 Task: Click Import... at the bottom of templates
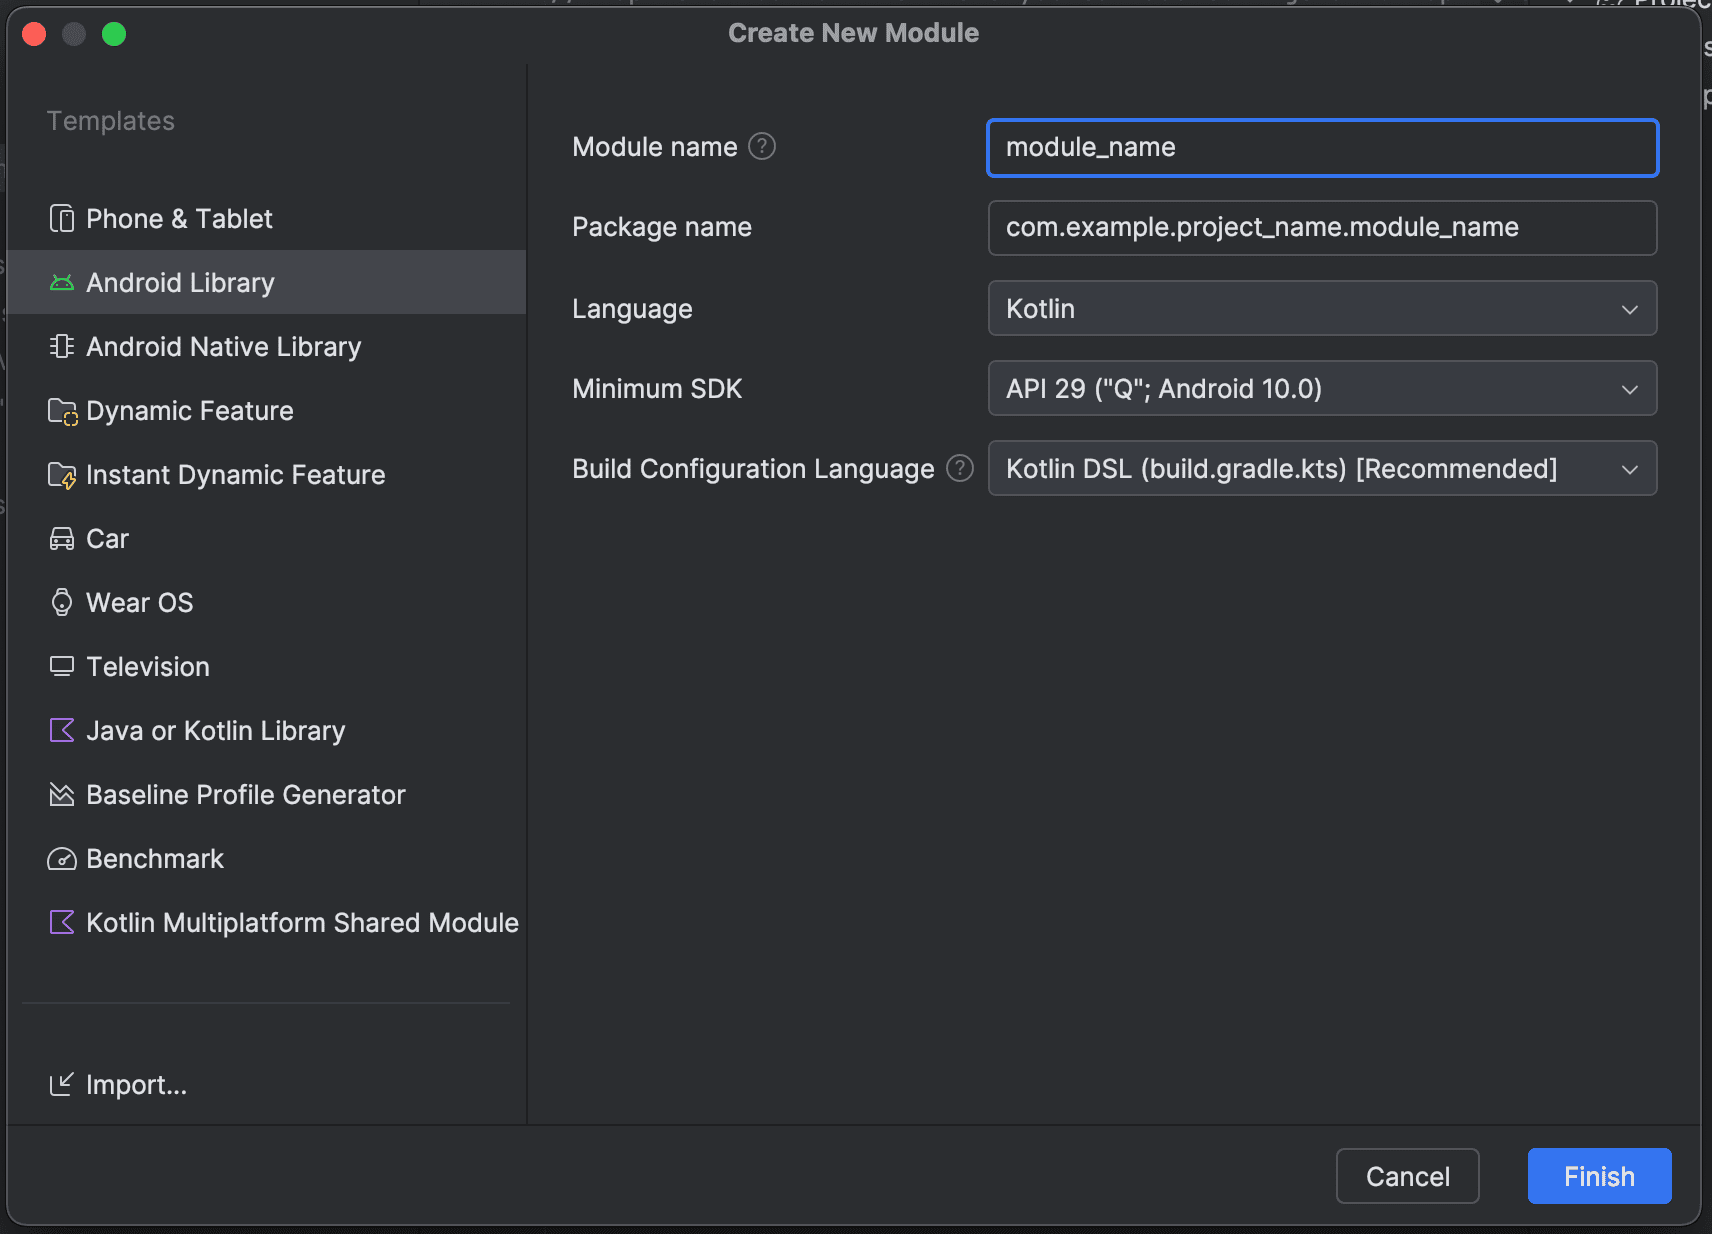[136, 1085]
